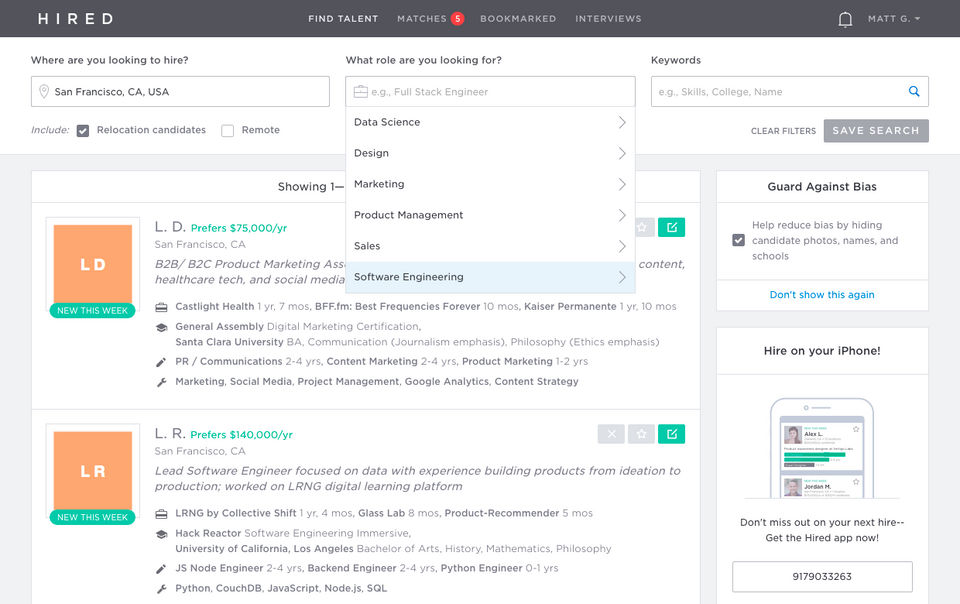Click the work history briefcase icon for L. R.
960x604 pixels.
(161, 513)
